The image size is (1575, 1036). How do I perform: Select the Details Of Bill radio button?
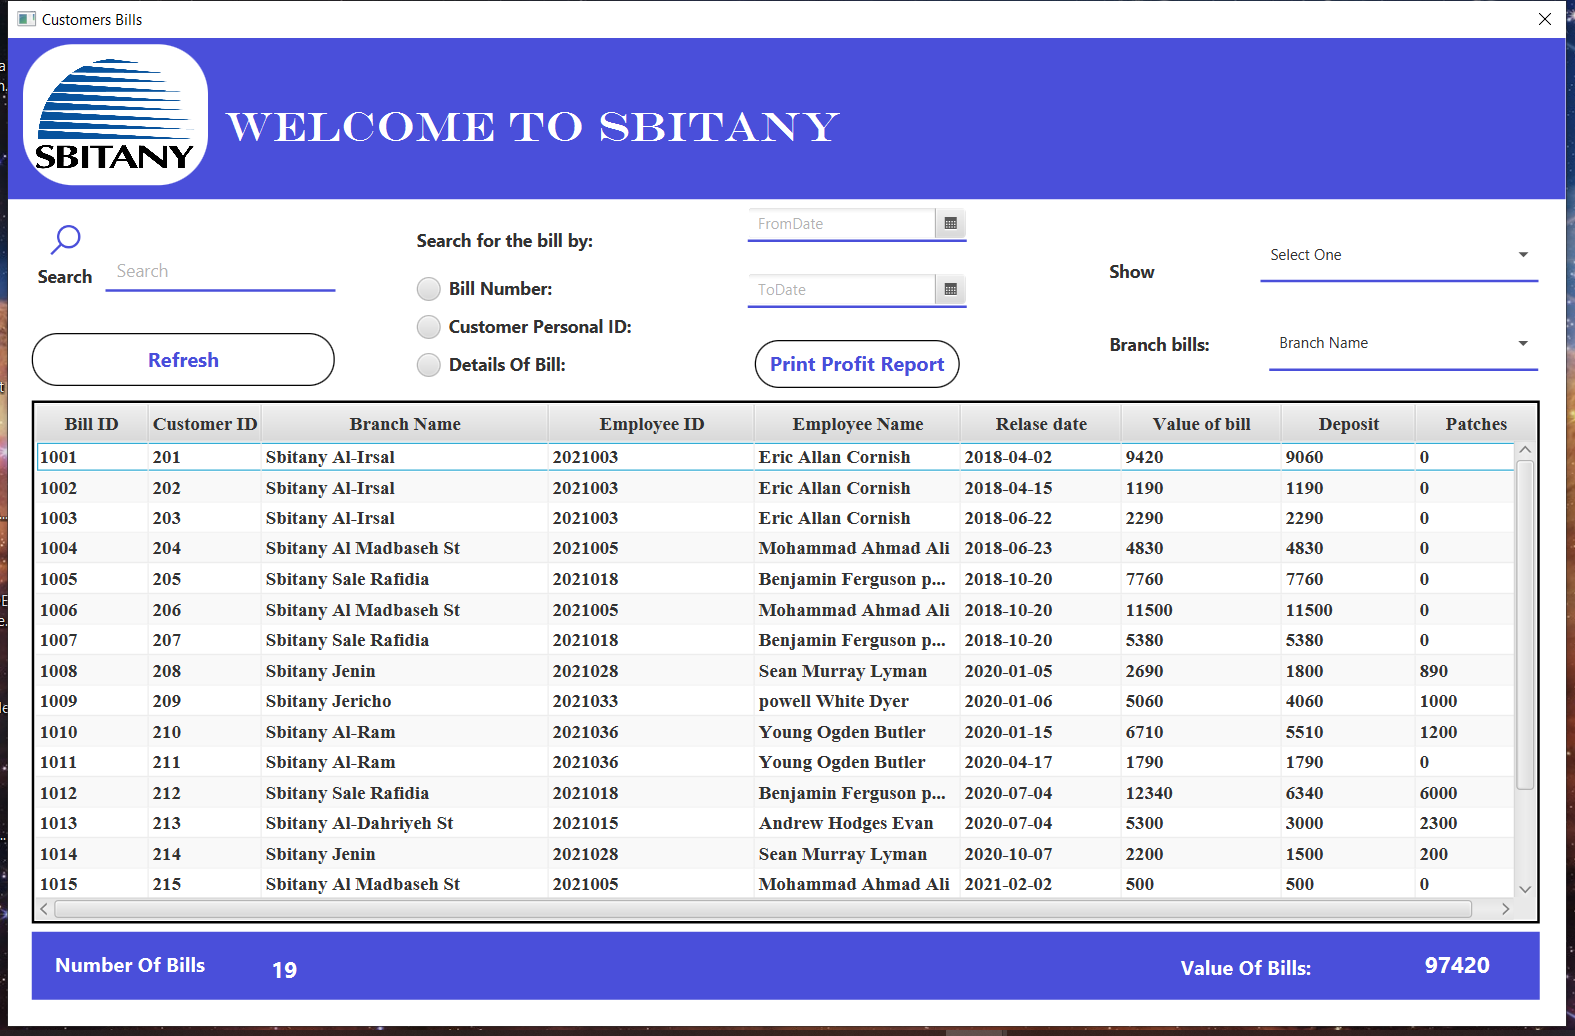point(428,365)
